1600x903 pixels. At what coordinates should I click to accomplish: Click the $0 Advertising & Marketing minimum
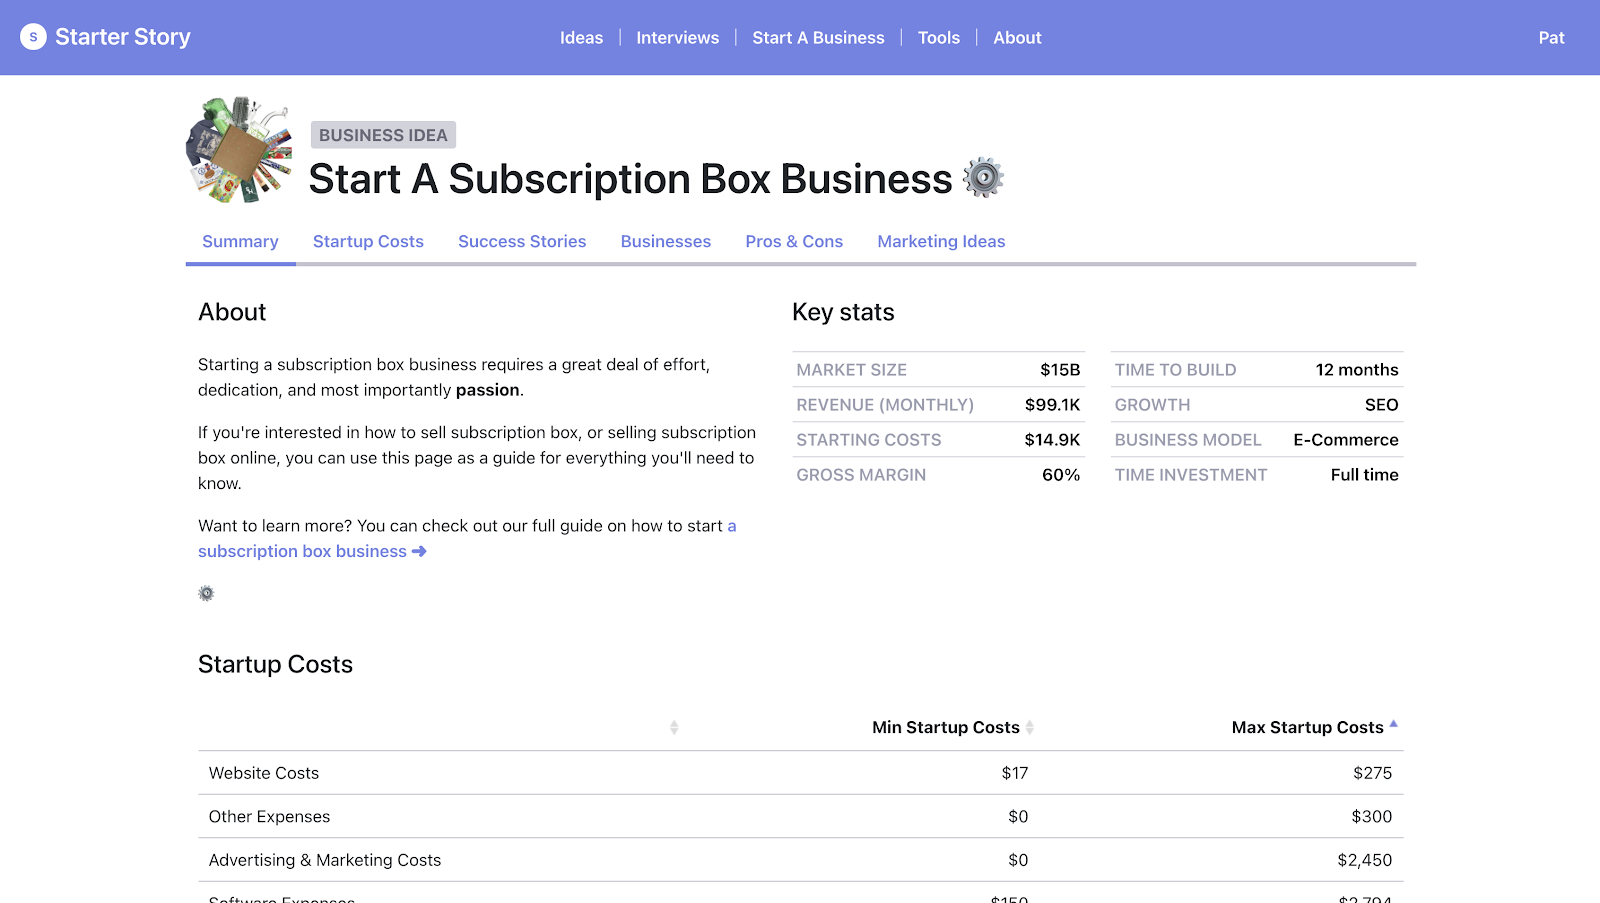coord(1018,859)
